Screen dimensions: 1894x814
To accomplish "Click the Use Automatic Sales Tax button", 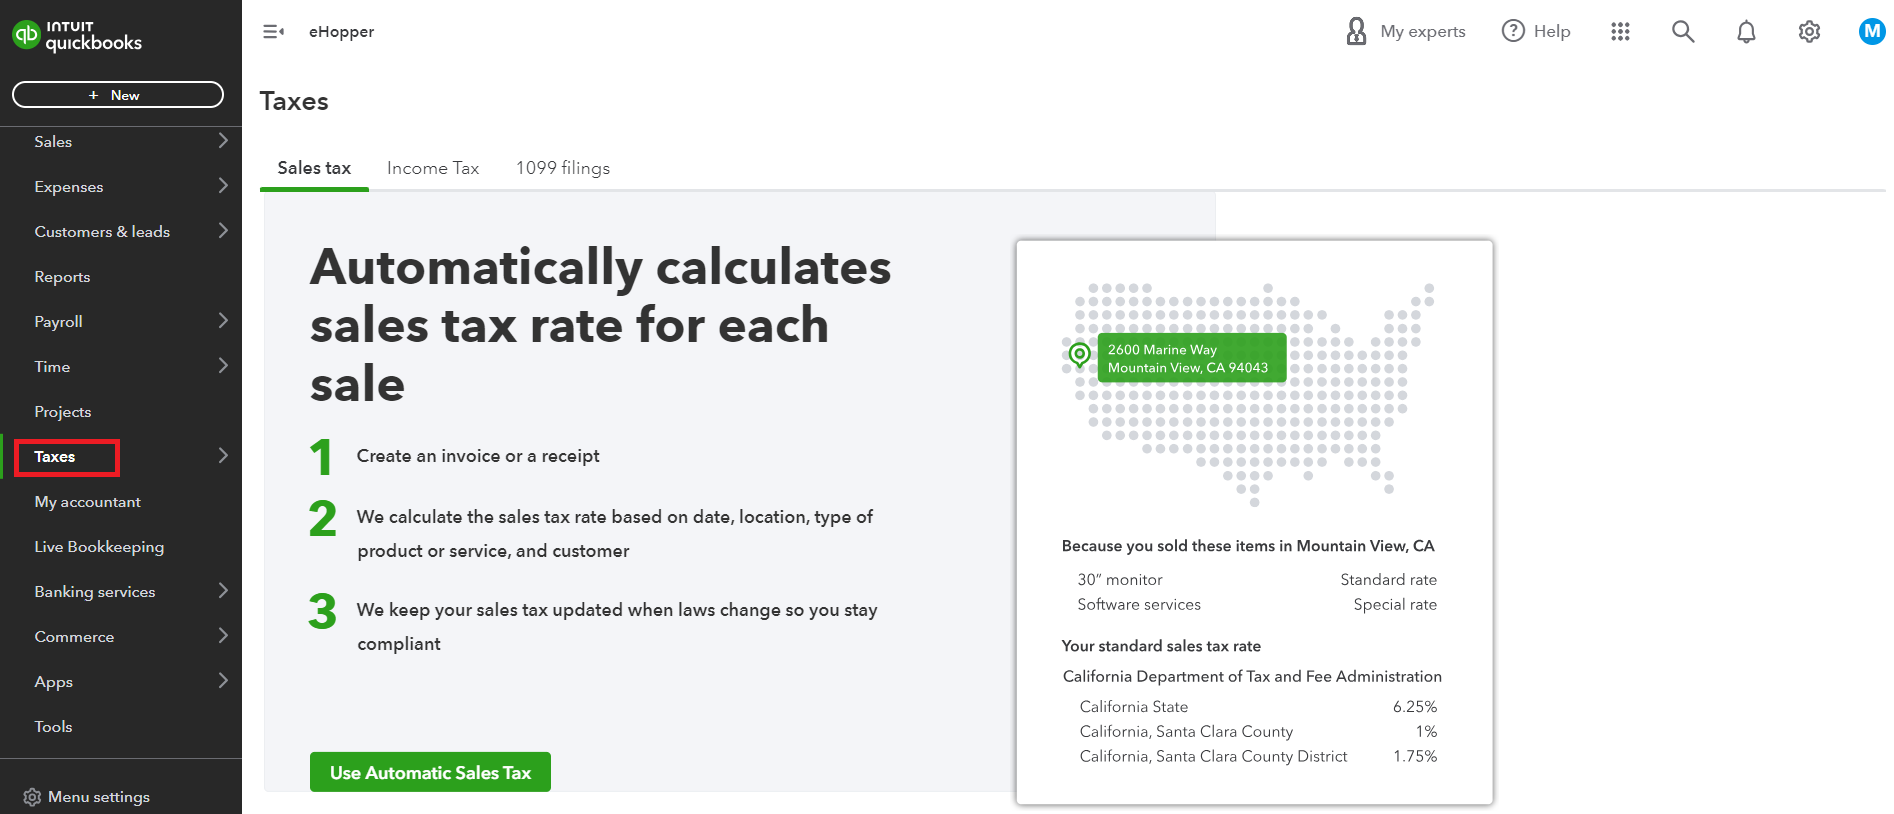I will (x=430, y=772).
